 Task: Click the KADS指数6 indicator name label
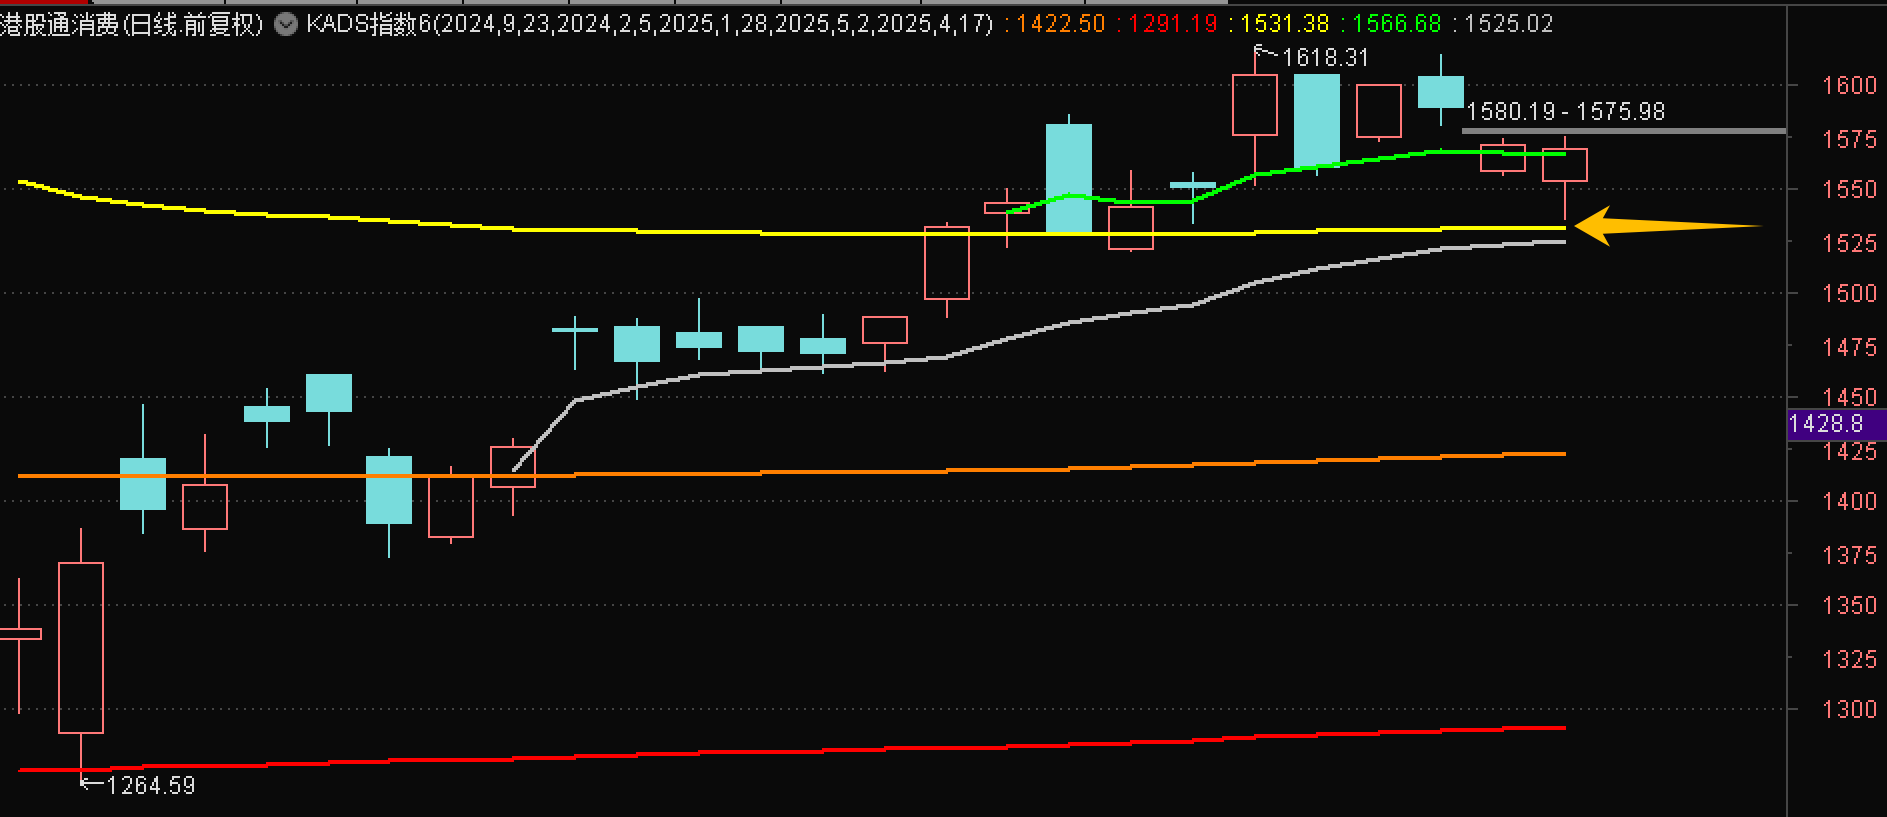pyautogui.click(x=368, y=24)
